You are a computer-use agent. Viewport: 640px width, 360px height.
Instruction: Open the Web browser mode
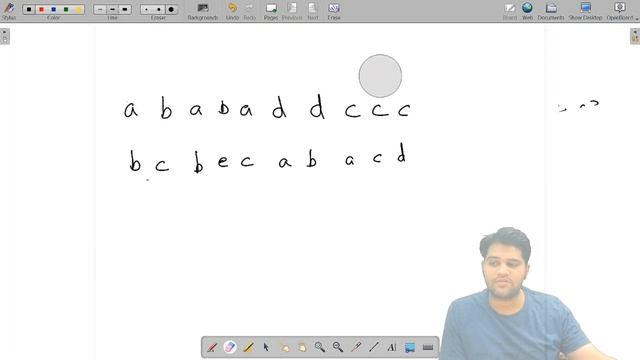527,11
